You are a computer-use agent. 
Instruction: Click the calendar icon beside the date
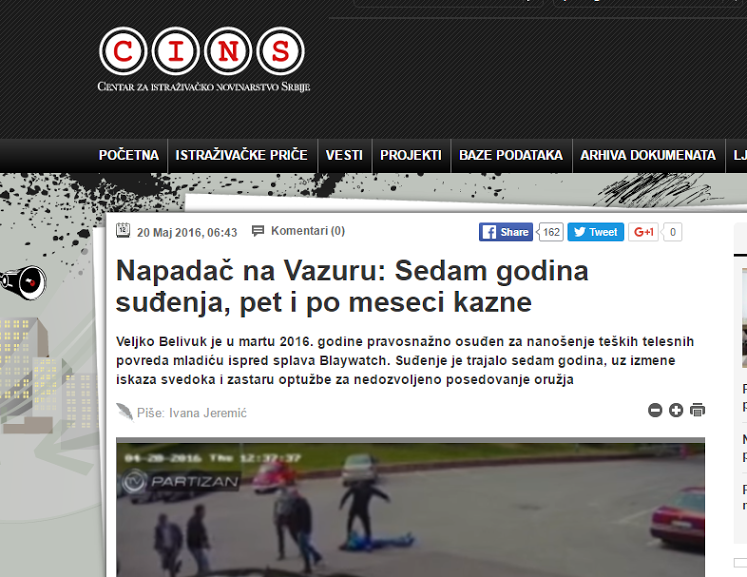point(123,230)
